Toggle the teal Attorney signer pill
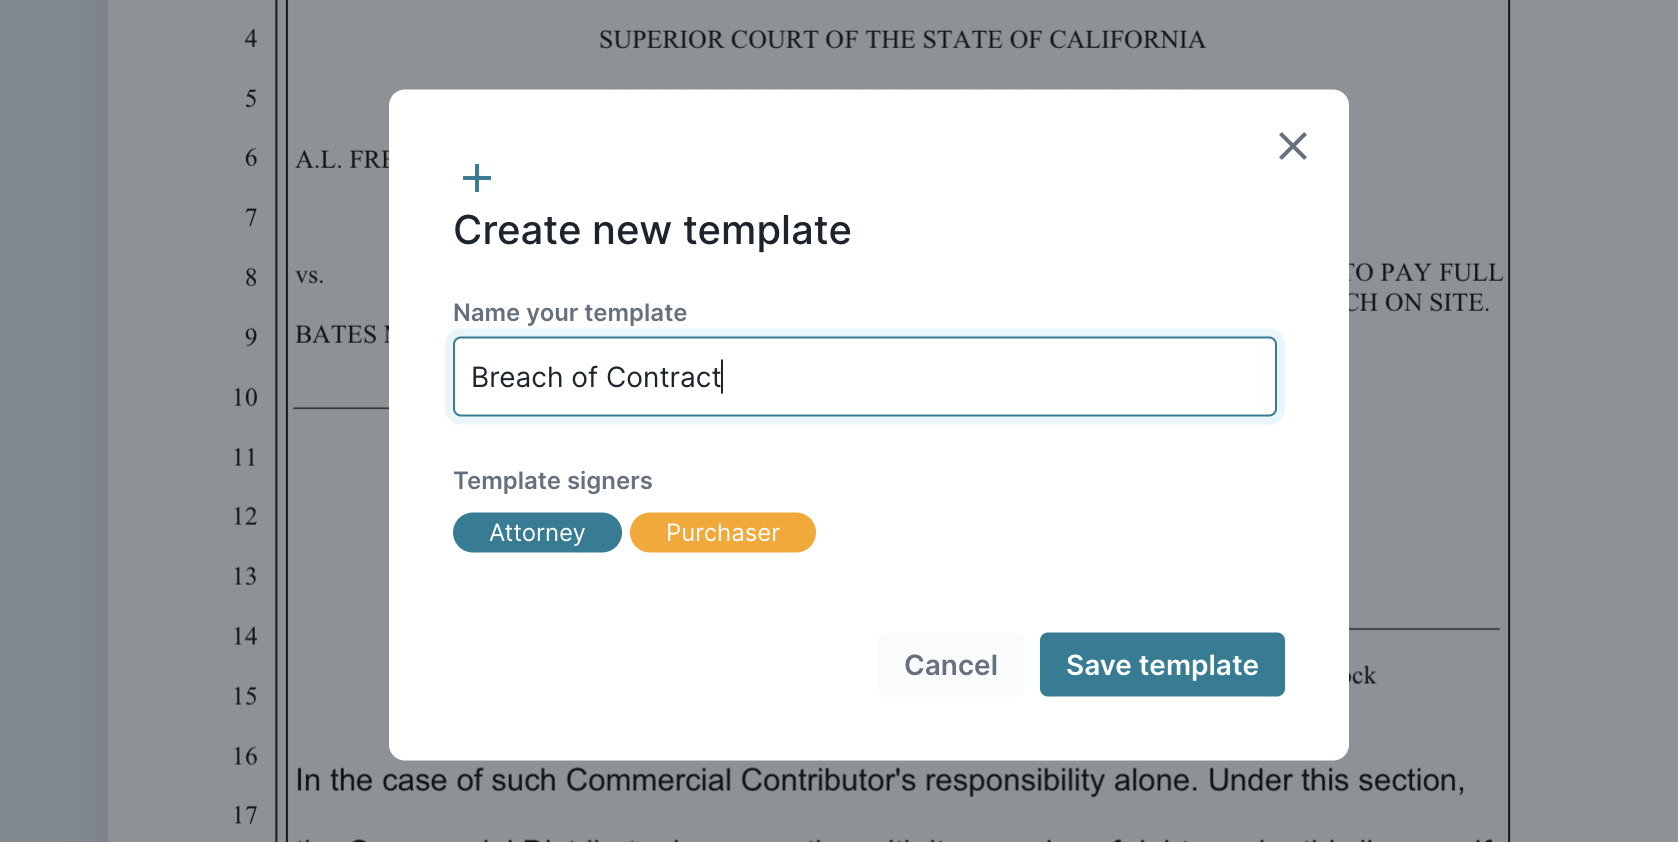Image resolution: width=1678 pixels, height=842 pixels. [x=537, y=532]
